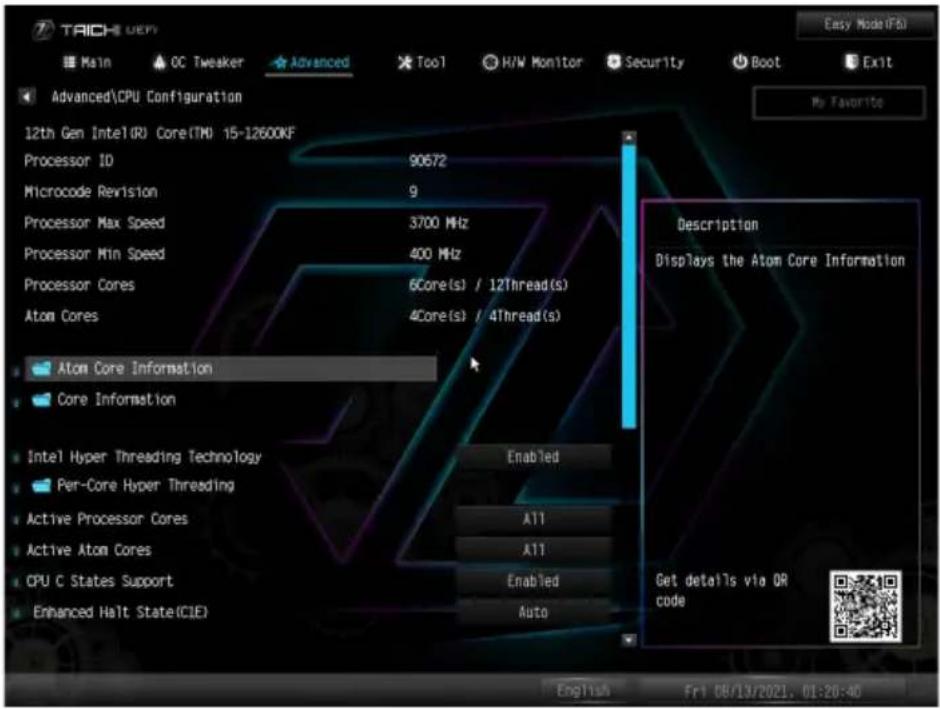Viewport: 940px width, 709px height.
Task: Change CPU C States Support Enabled value
Action: [x=533, y=581]
